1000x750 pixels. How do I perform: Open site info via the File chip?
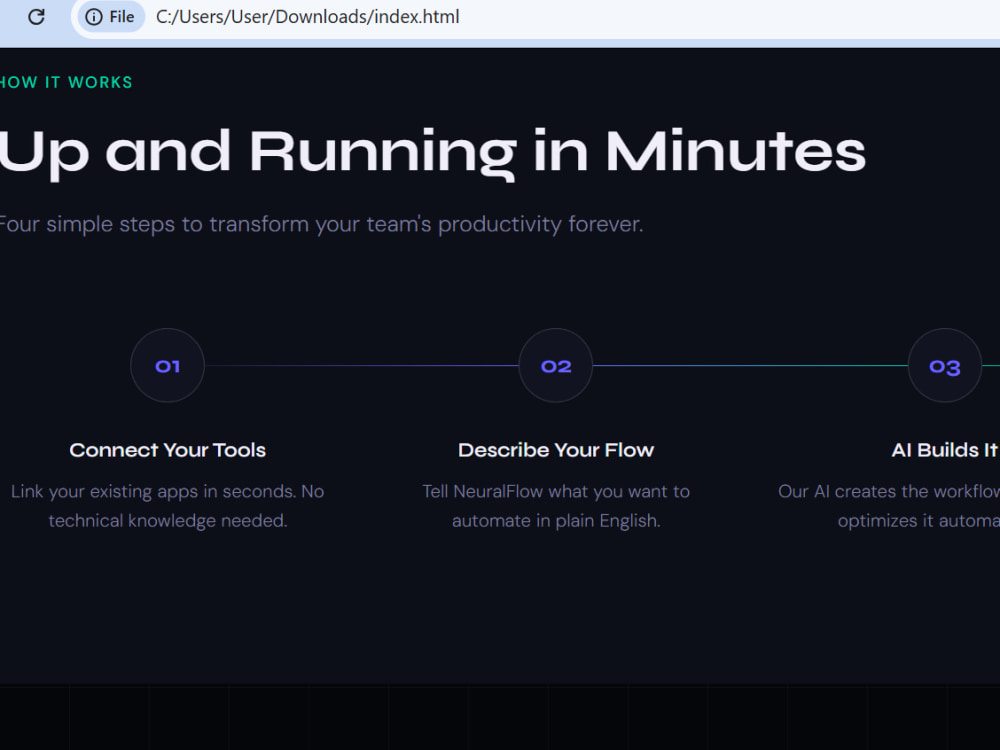pos(110,17)
